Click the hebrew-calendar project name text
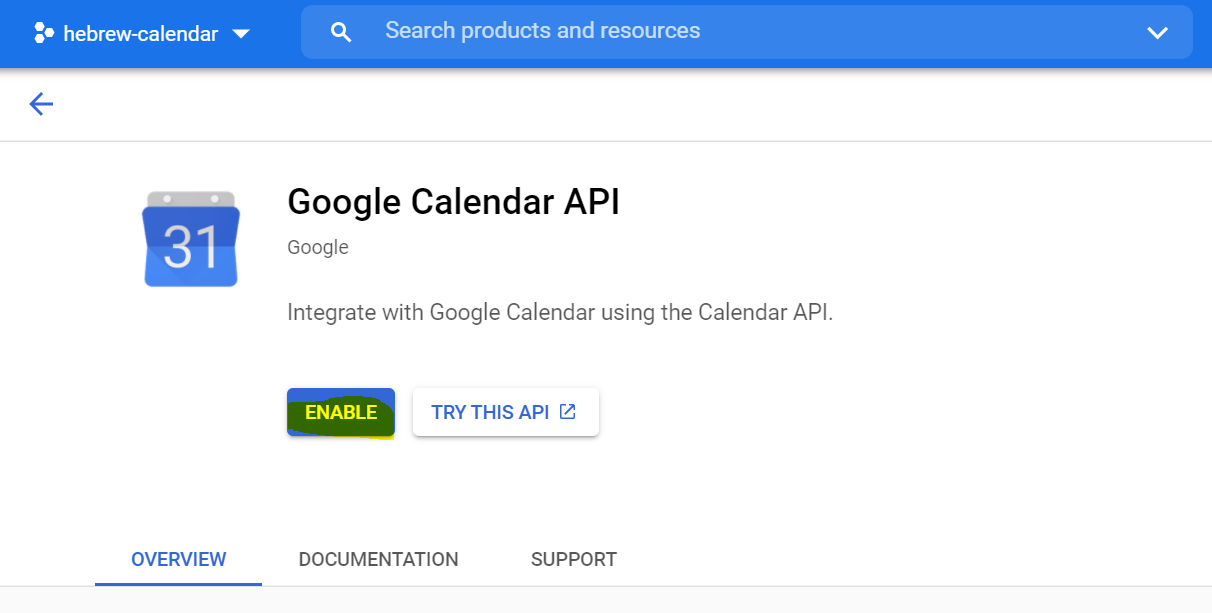The height and width of the screenshot is (613, 1212). pos(140,32)
